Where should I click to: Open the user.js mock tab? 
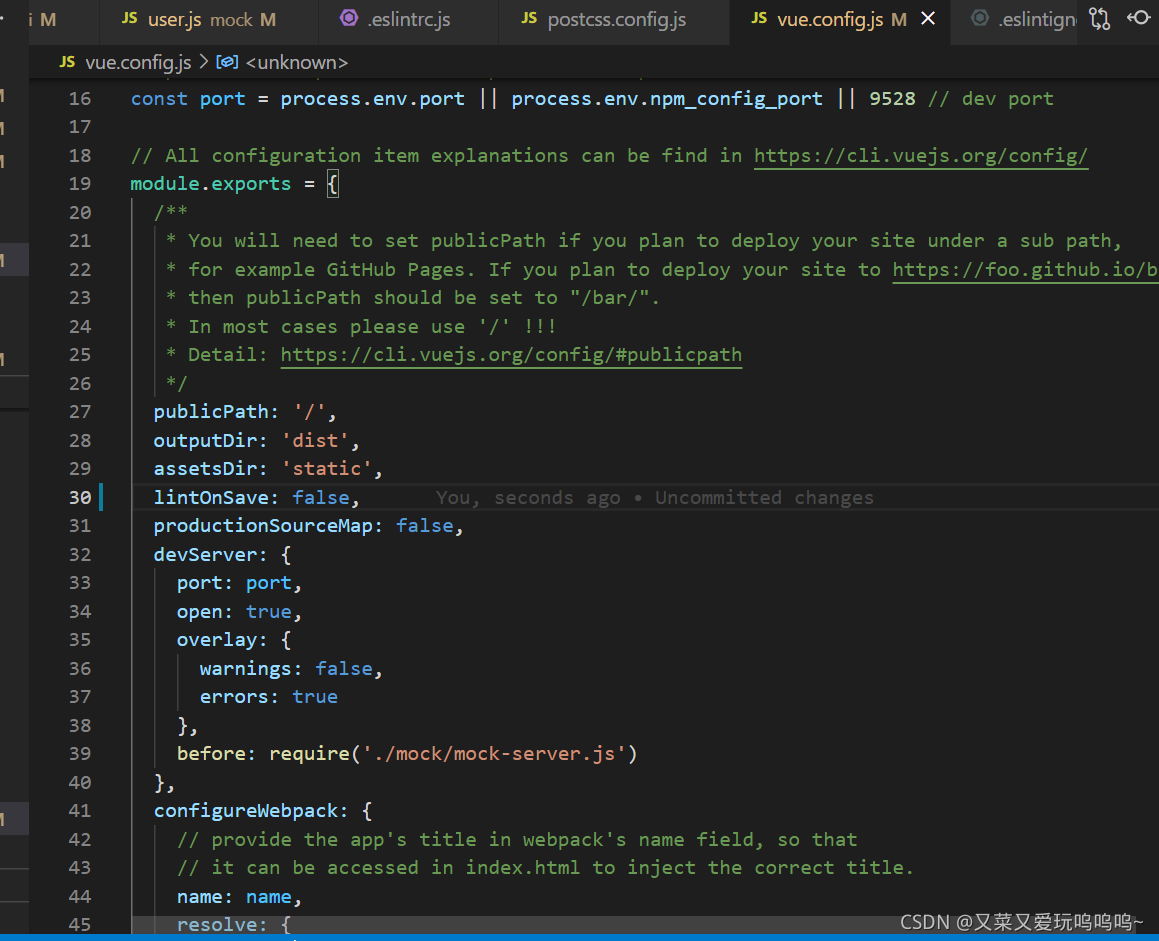209,20
